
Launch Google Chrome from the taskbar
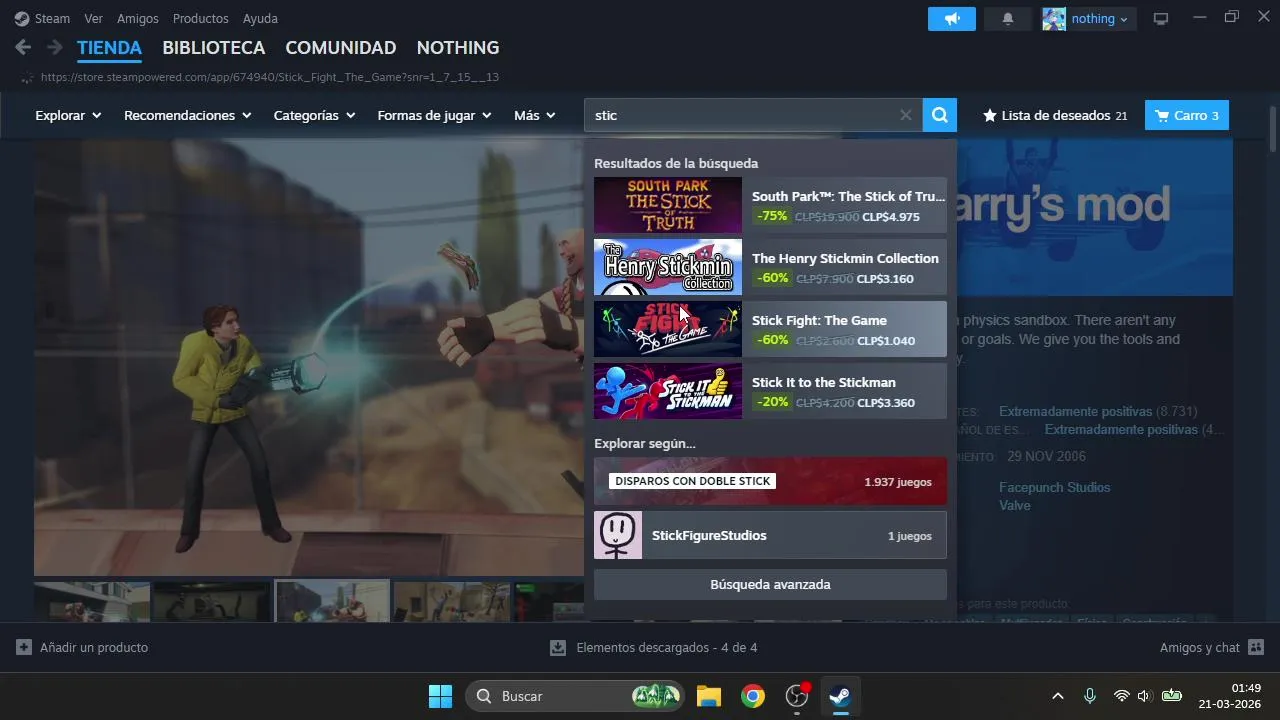(x=753, y=696)
